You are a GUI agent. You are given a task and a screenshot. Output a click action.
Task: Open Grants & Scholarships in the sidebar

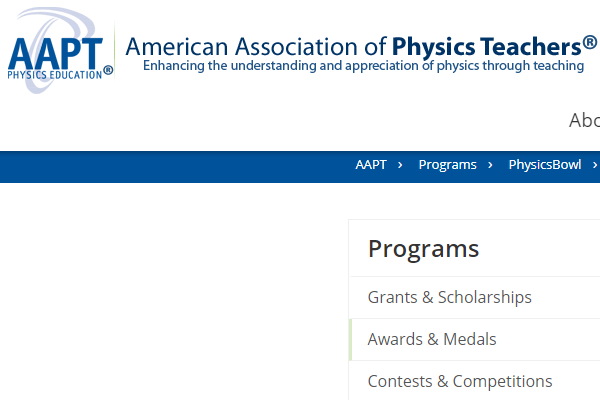pyautogui.click(x=474, y=297)
